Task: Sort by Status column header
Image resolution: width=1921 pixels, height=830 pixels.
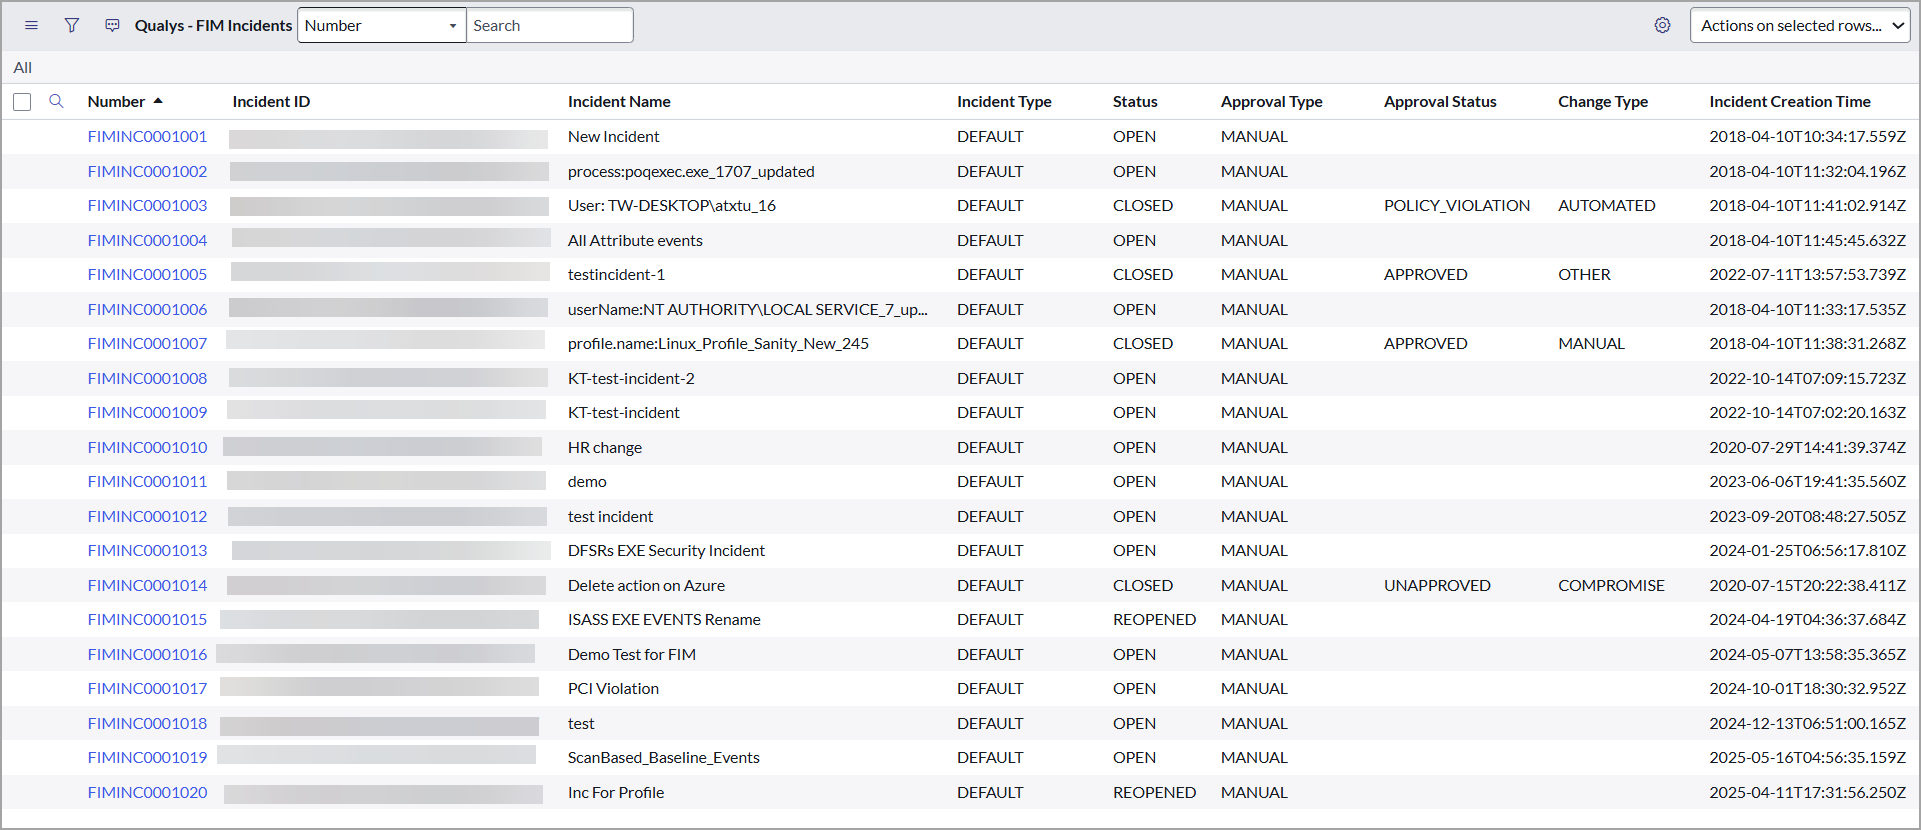Action: 1135,102
